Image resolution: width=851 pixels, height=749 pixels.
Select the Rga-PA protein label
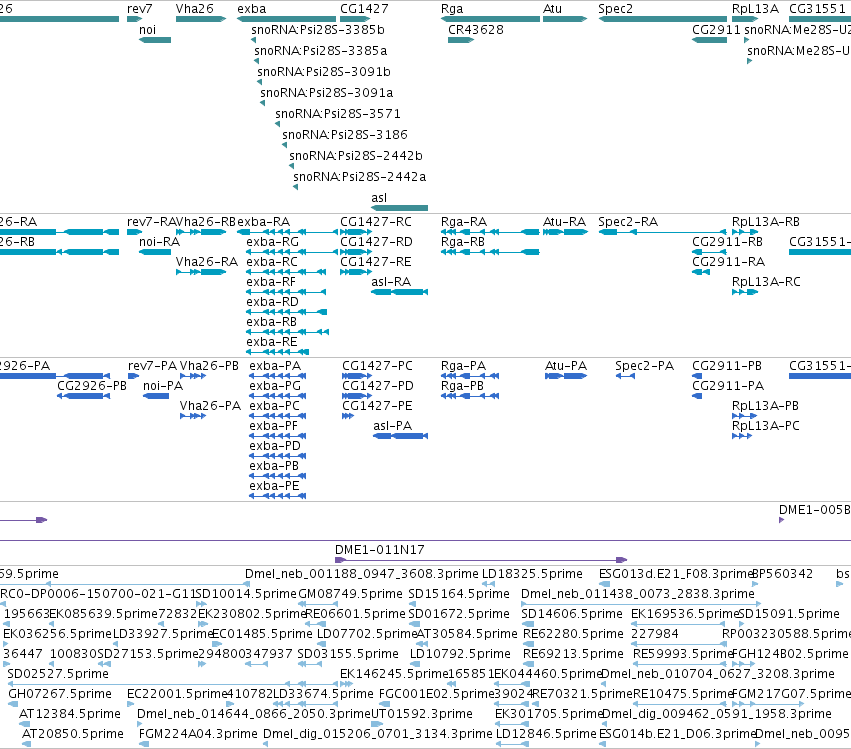(x=463, y=366)
